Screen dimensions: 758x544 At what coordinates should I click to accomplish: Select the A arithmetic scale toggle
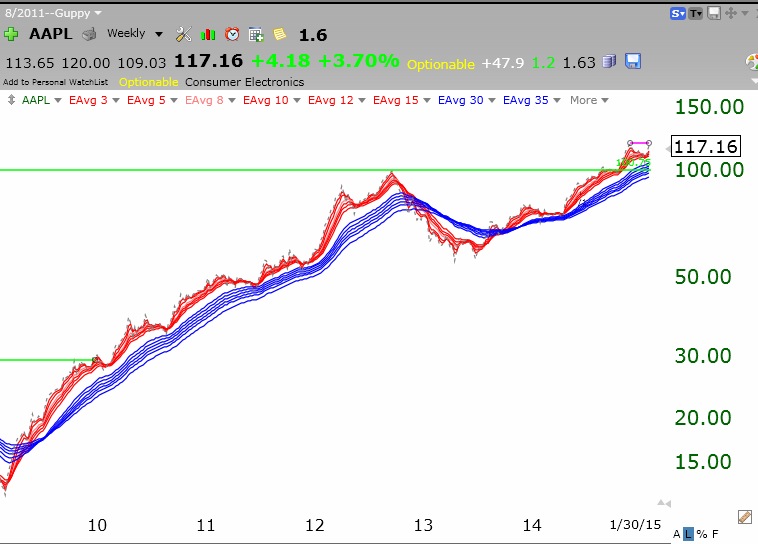676,534
